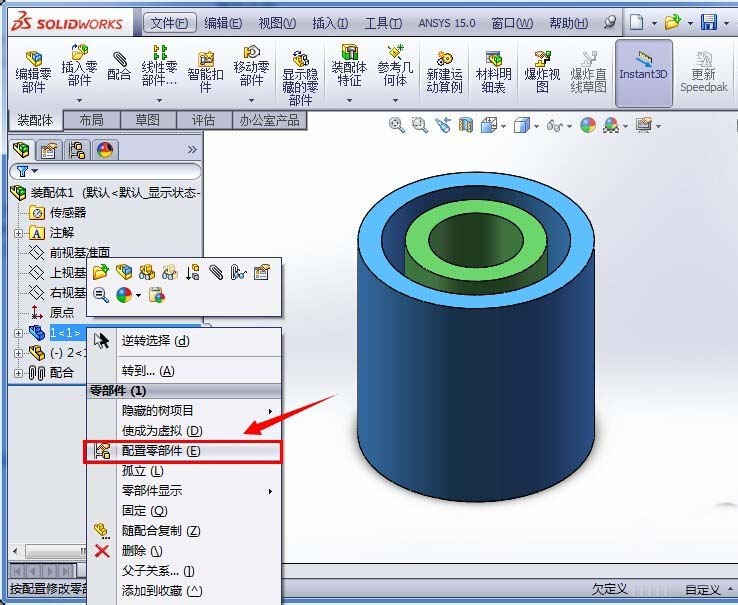This screenshot has height=605, width=738.
Task: Open Assembly Features (装配体特征) tool
Action: tap(349, 65)
